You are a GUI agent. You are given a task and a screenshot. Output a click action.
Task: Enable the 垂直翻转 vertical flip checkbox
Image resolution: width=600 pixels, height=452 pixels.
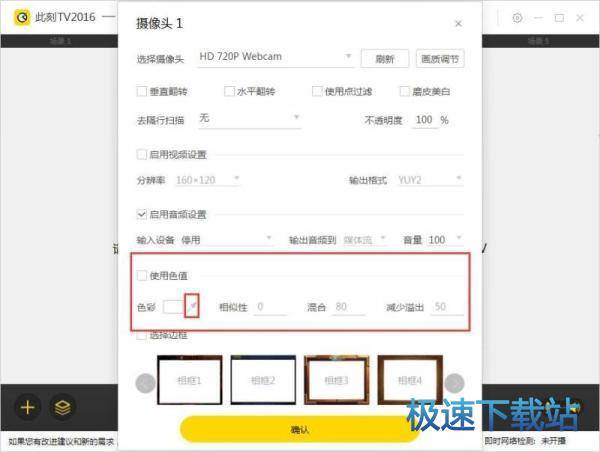click(142, 91)
